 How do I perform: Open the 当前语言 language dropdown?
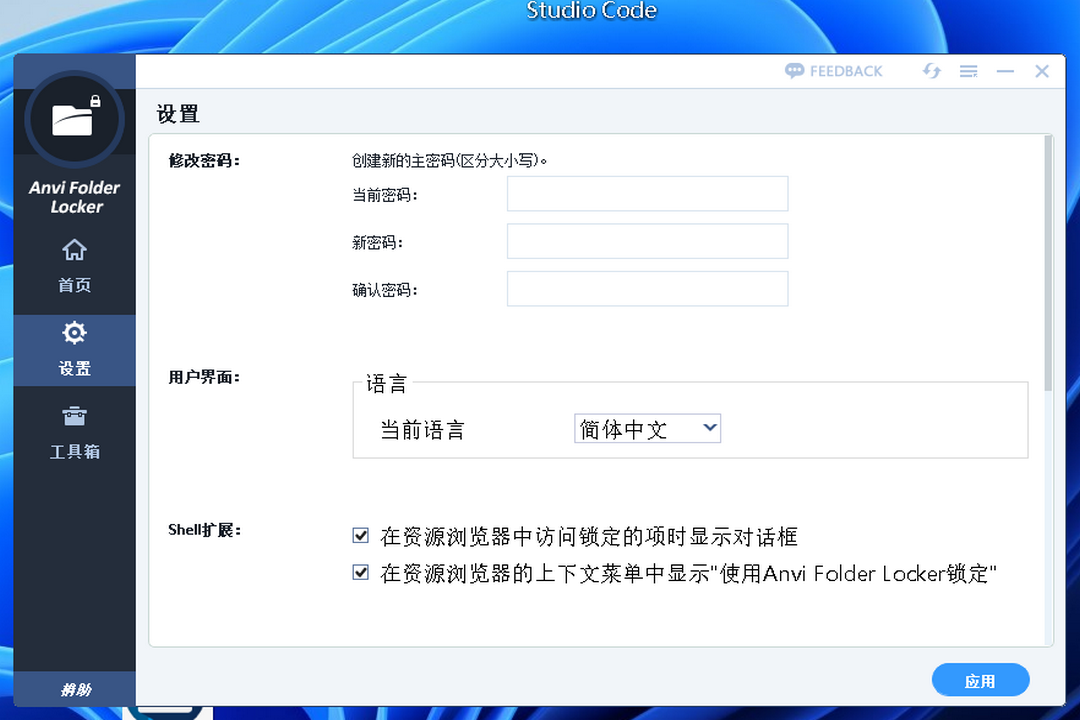646,427
